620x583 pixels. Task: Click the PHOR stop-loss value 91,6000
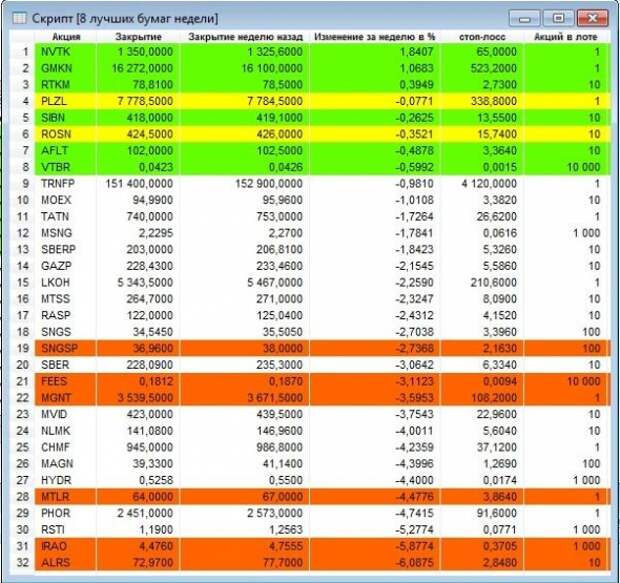pos(497,513)
